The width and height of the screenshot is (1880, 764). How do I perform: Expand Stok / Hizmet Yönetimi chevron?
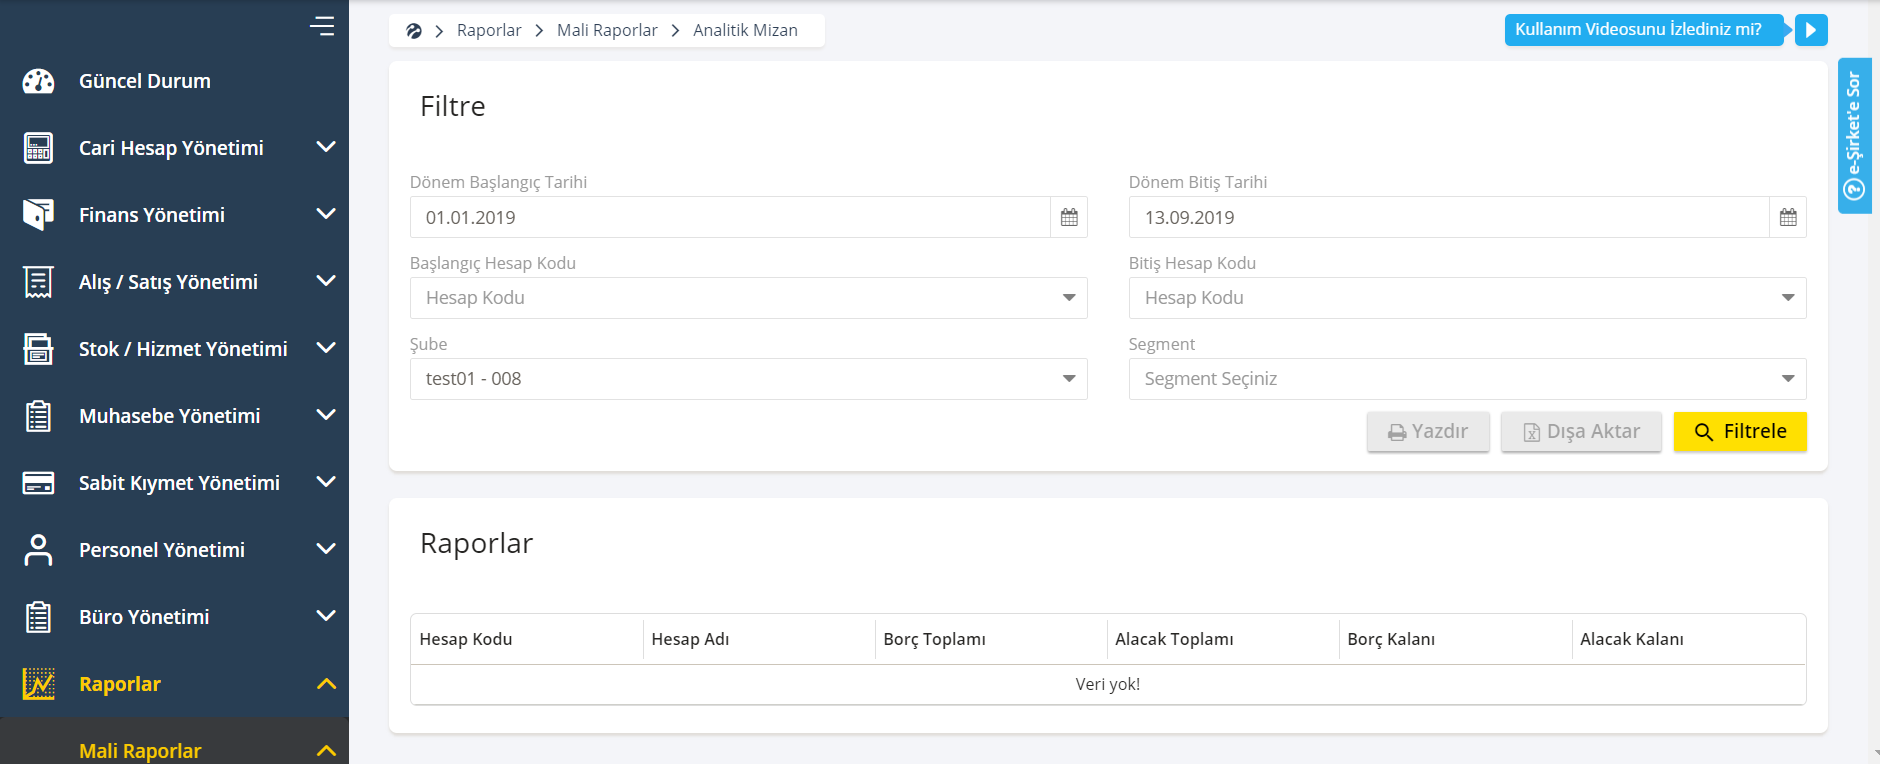326,348
